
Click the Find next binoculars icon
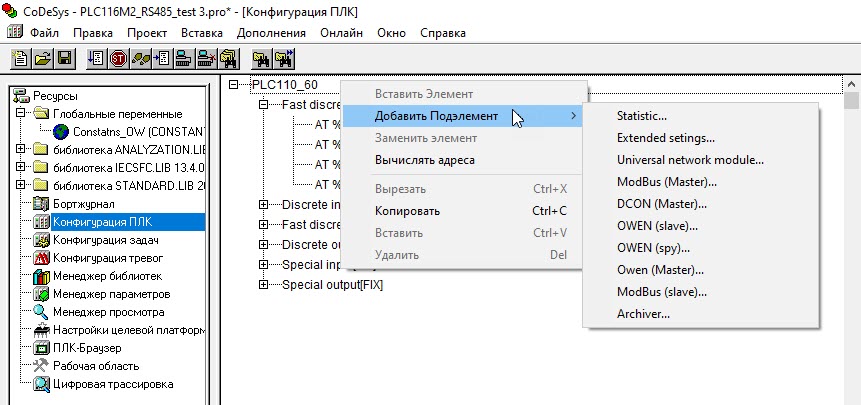coord(285,58)
